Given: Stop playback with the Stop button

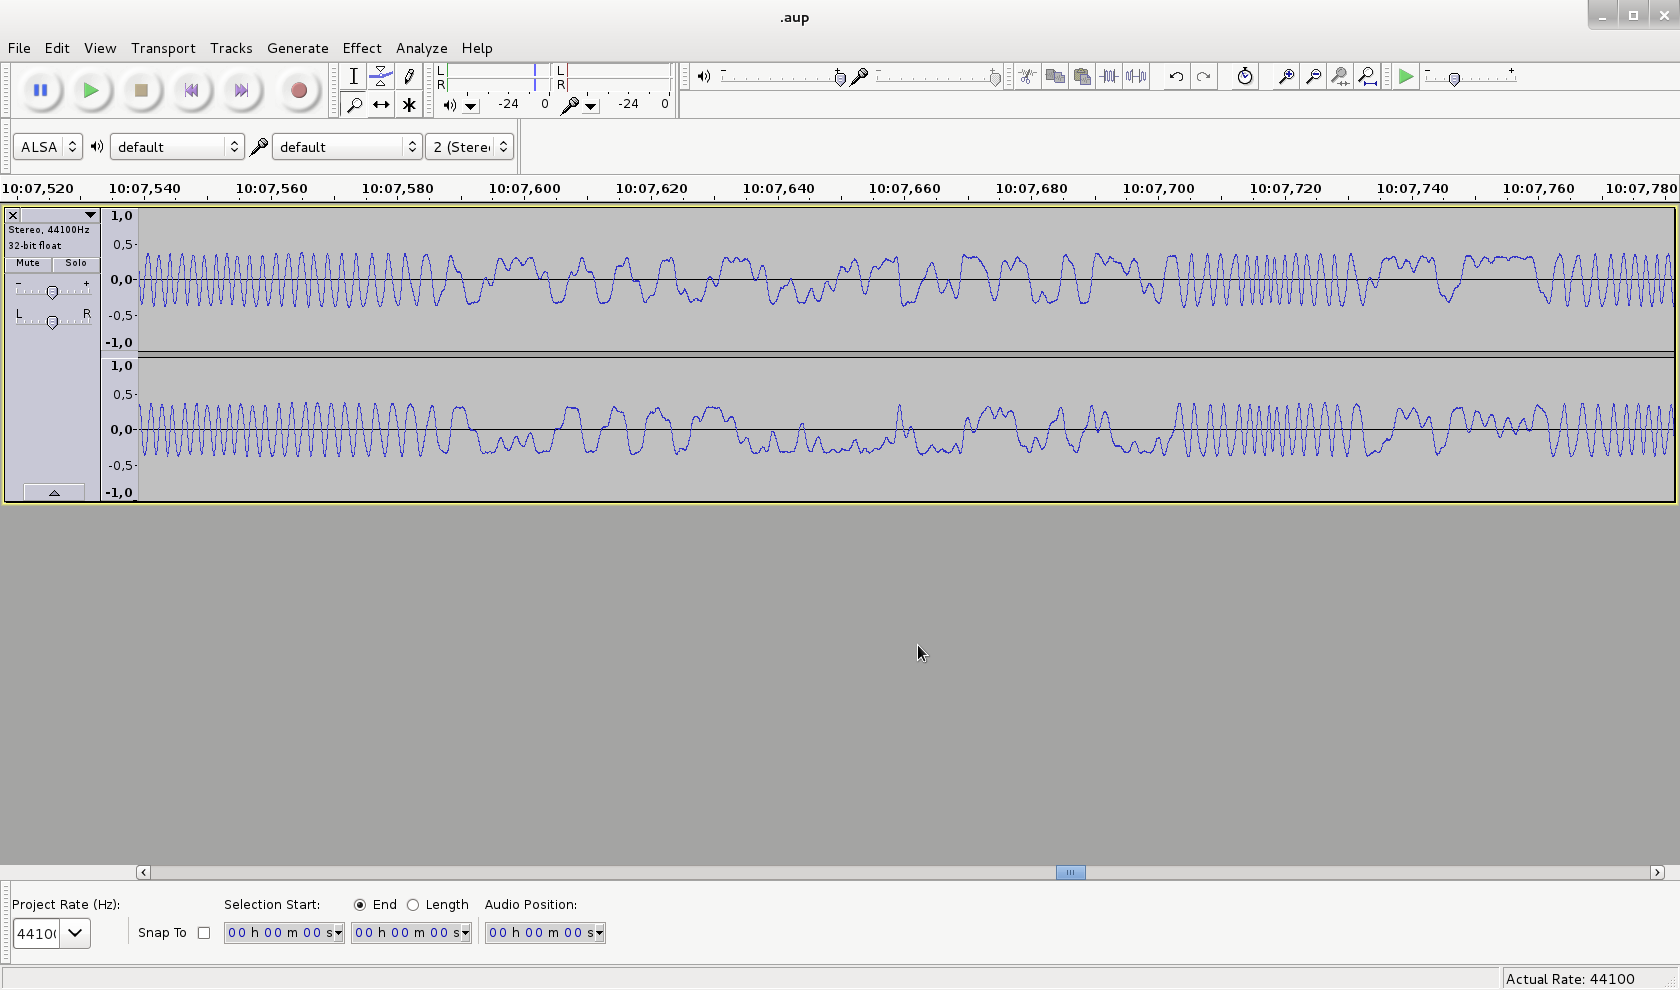Looking at the screenshot, I should coord(141,91).
